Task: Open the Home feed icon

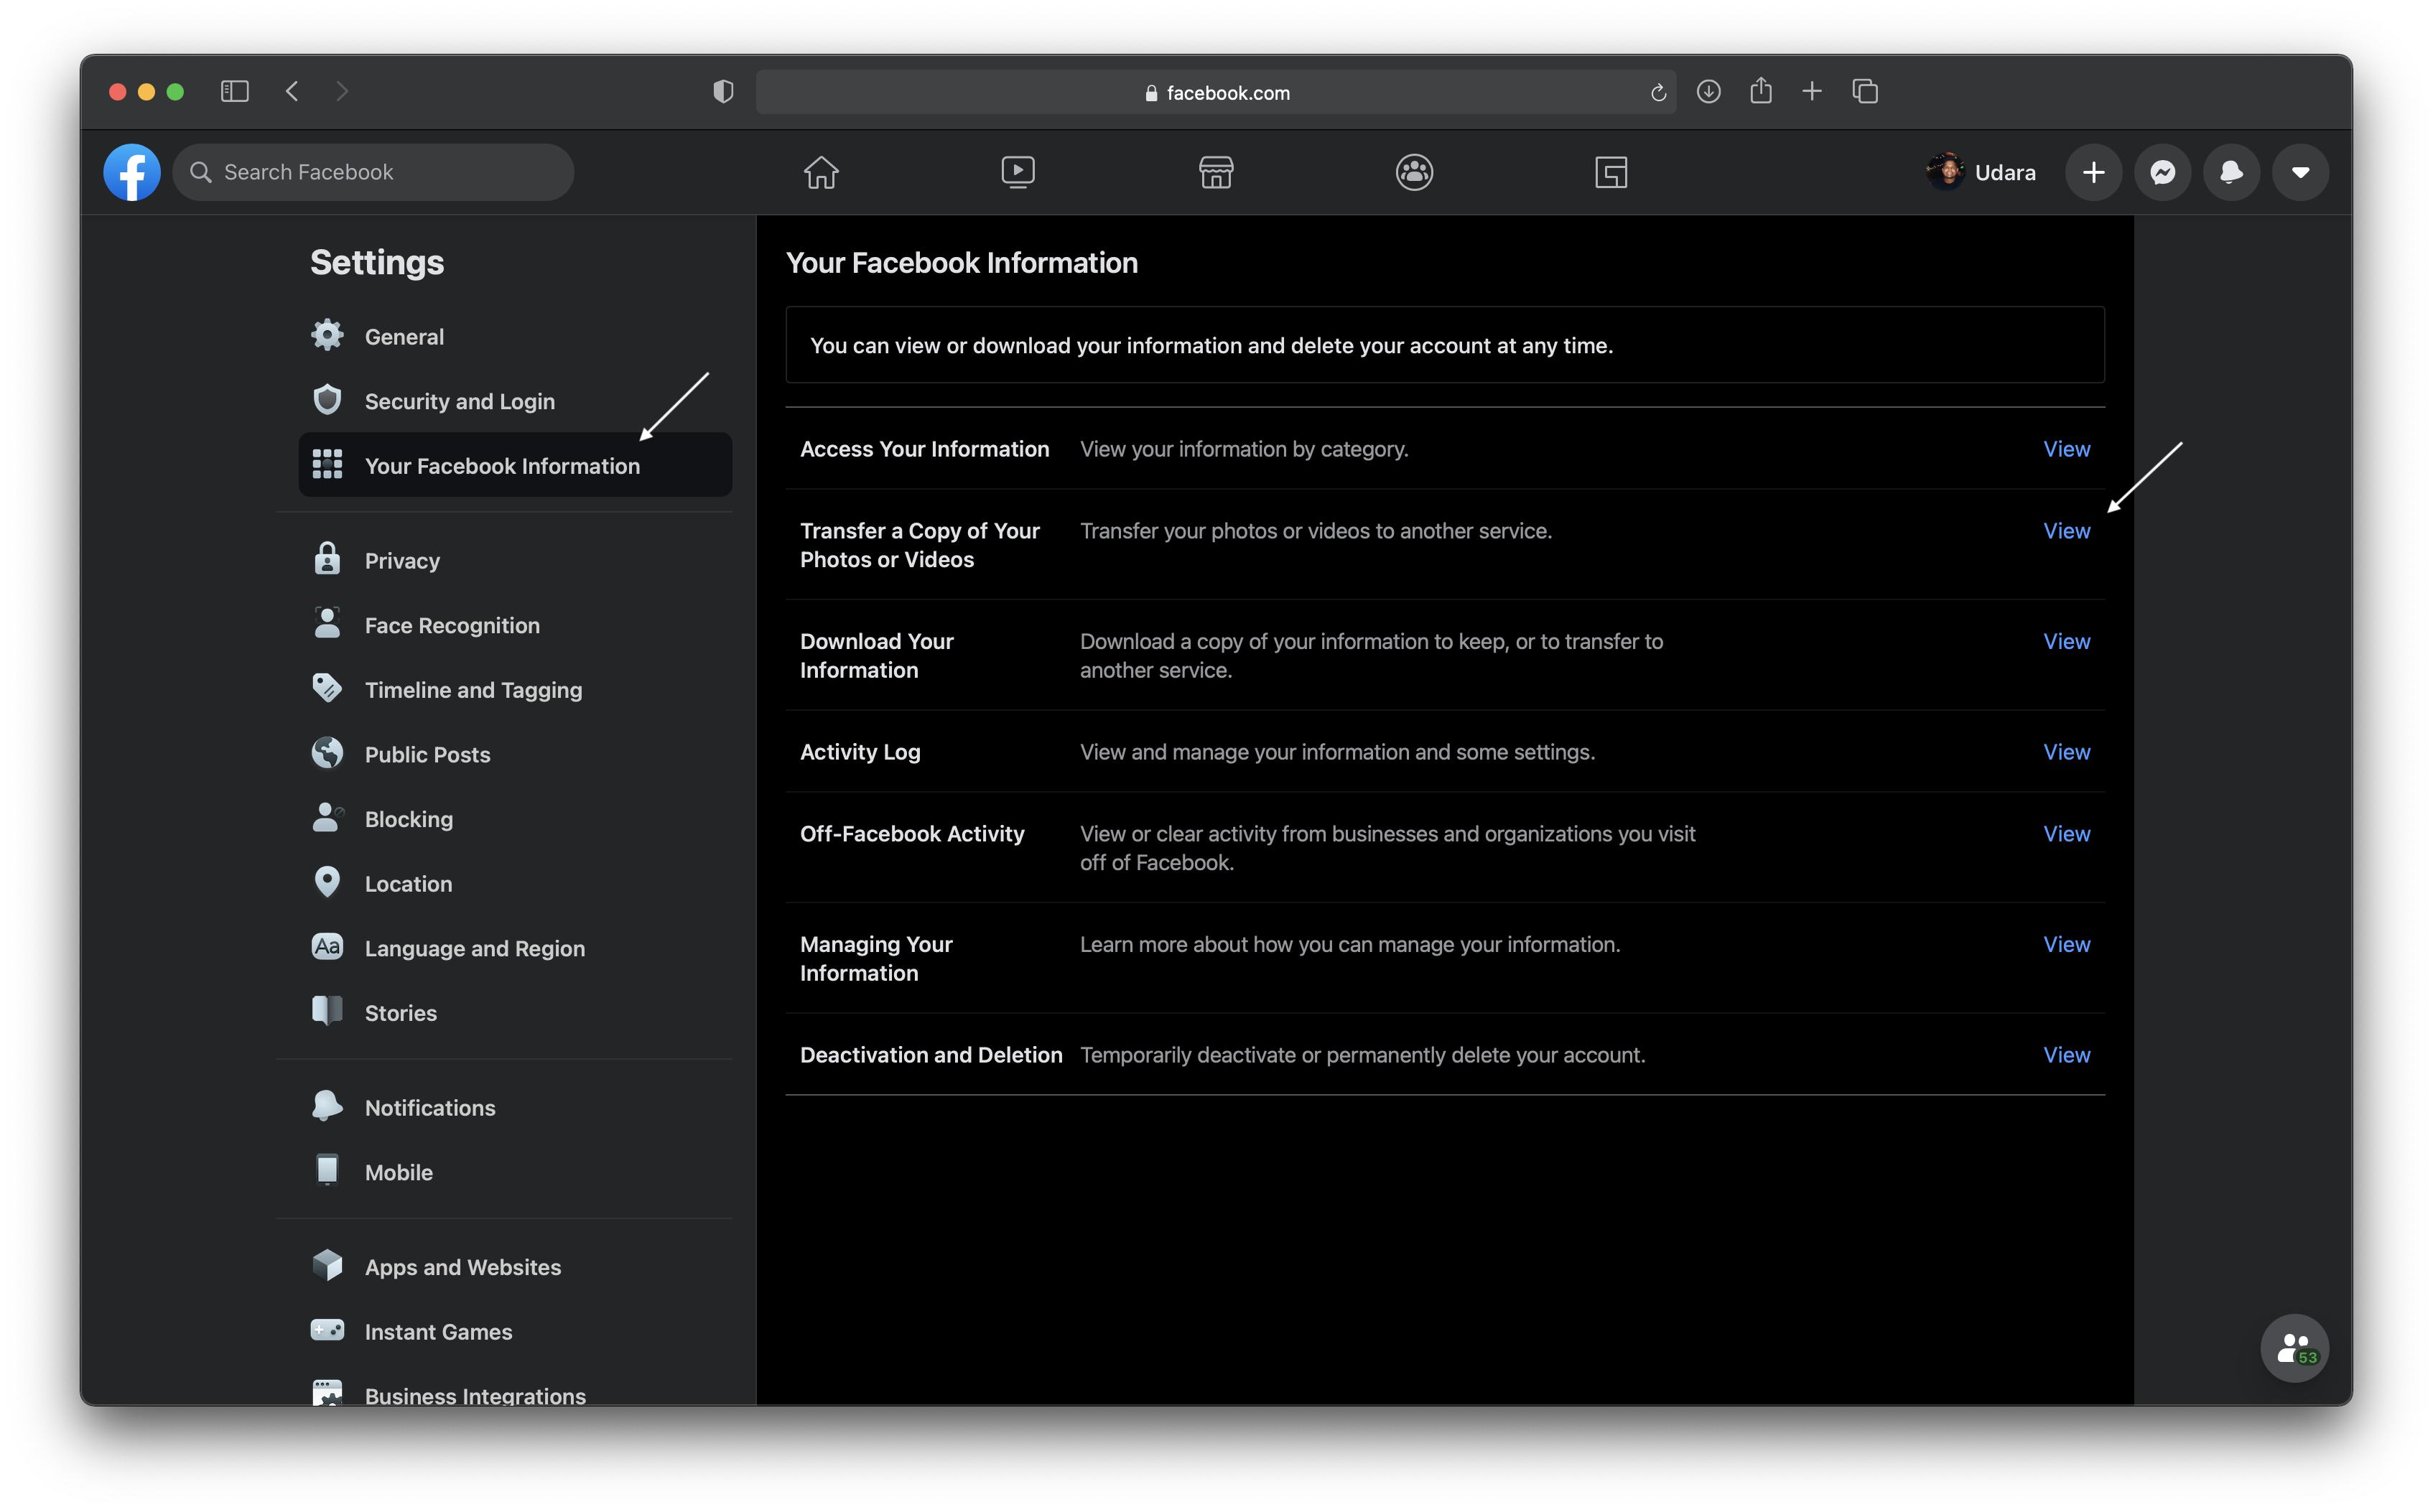Action: pos(821,172)
